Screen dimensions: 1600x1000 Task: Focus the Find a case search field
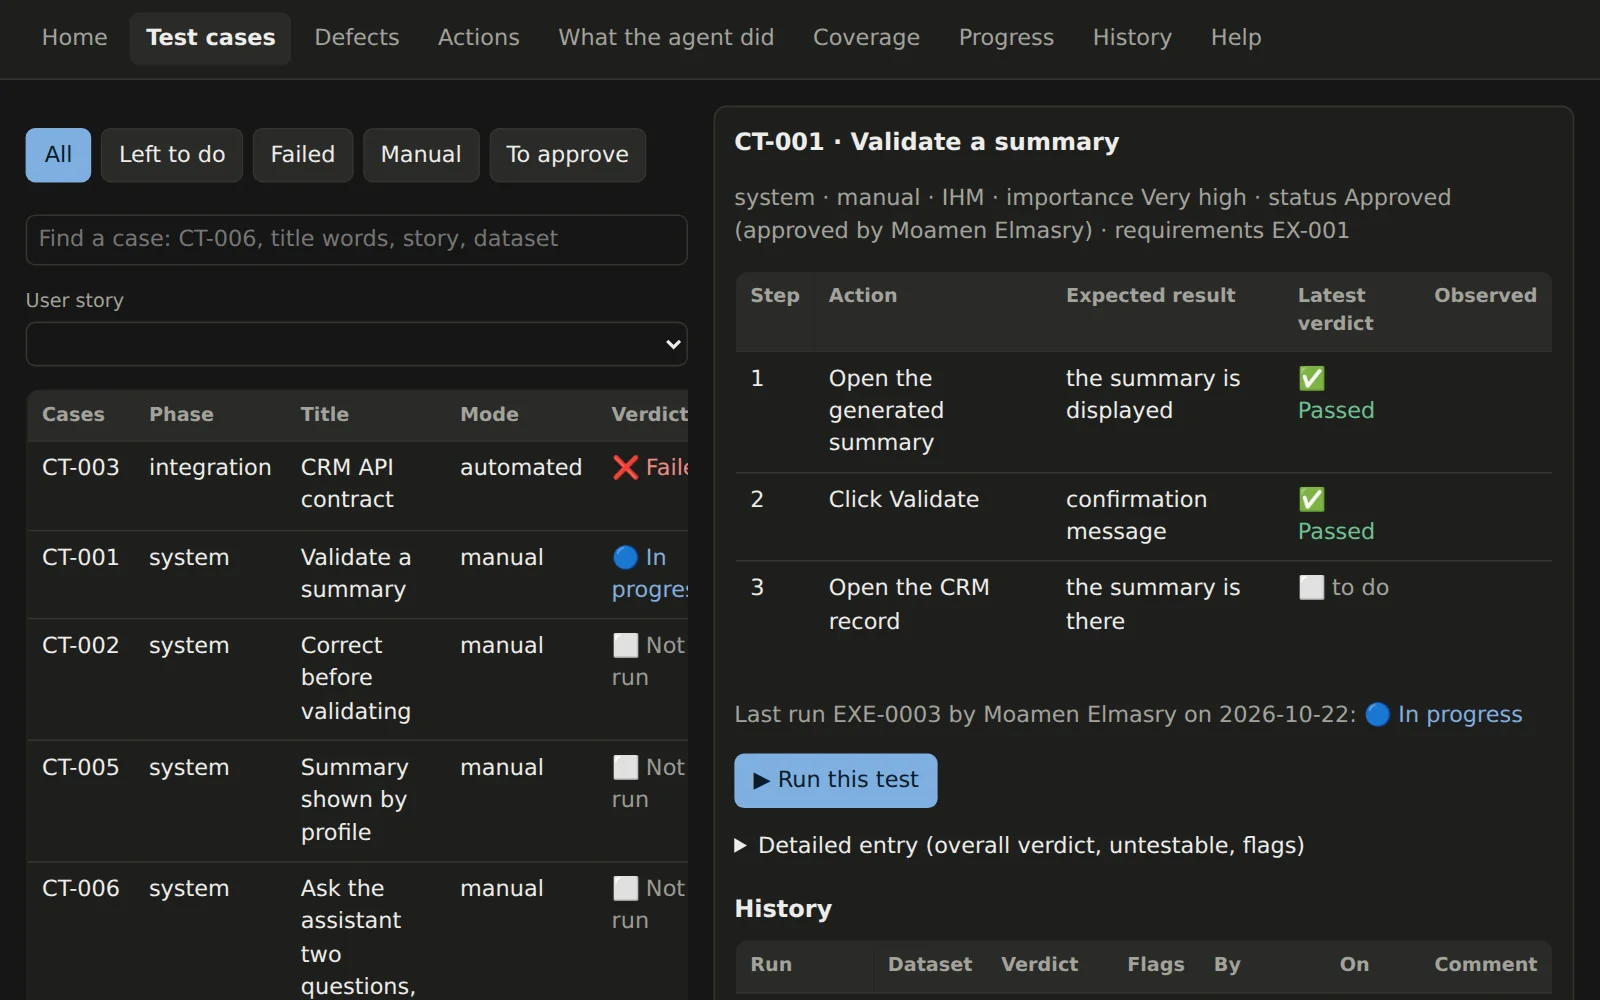(x=356, y=239)
